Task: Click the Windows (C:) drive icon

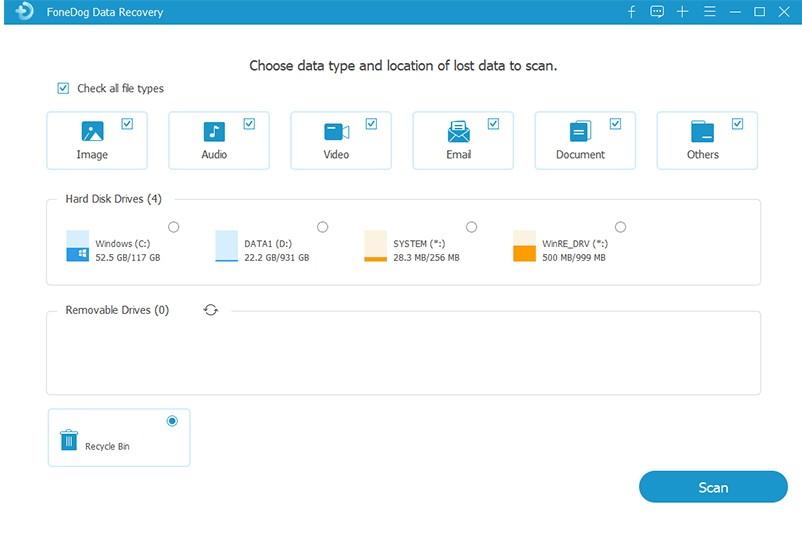Action: 78,246
